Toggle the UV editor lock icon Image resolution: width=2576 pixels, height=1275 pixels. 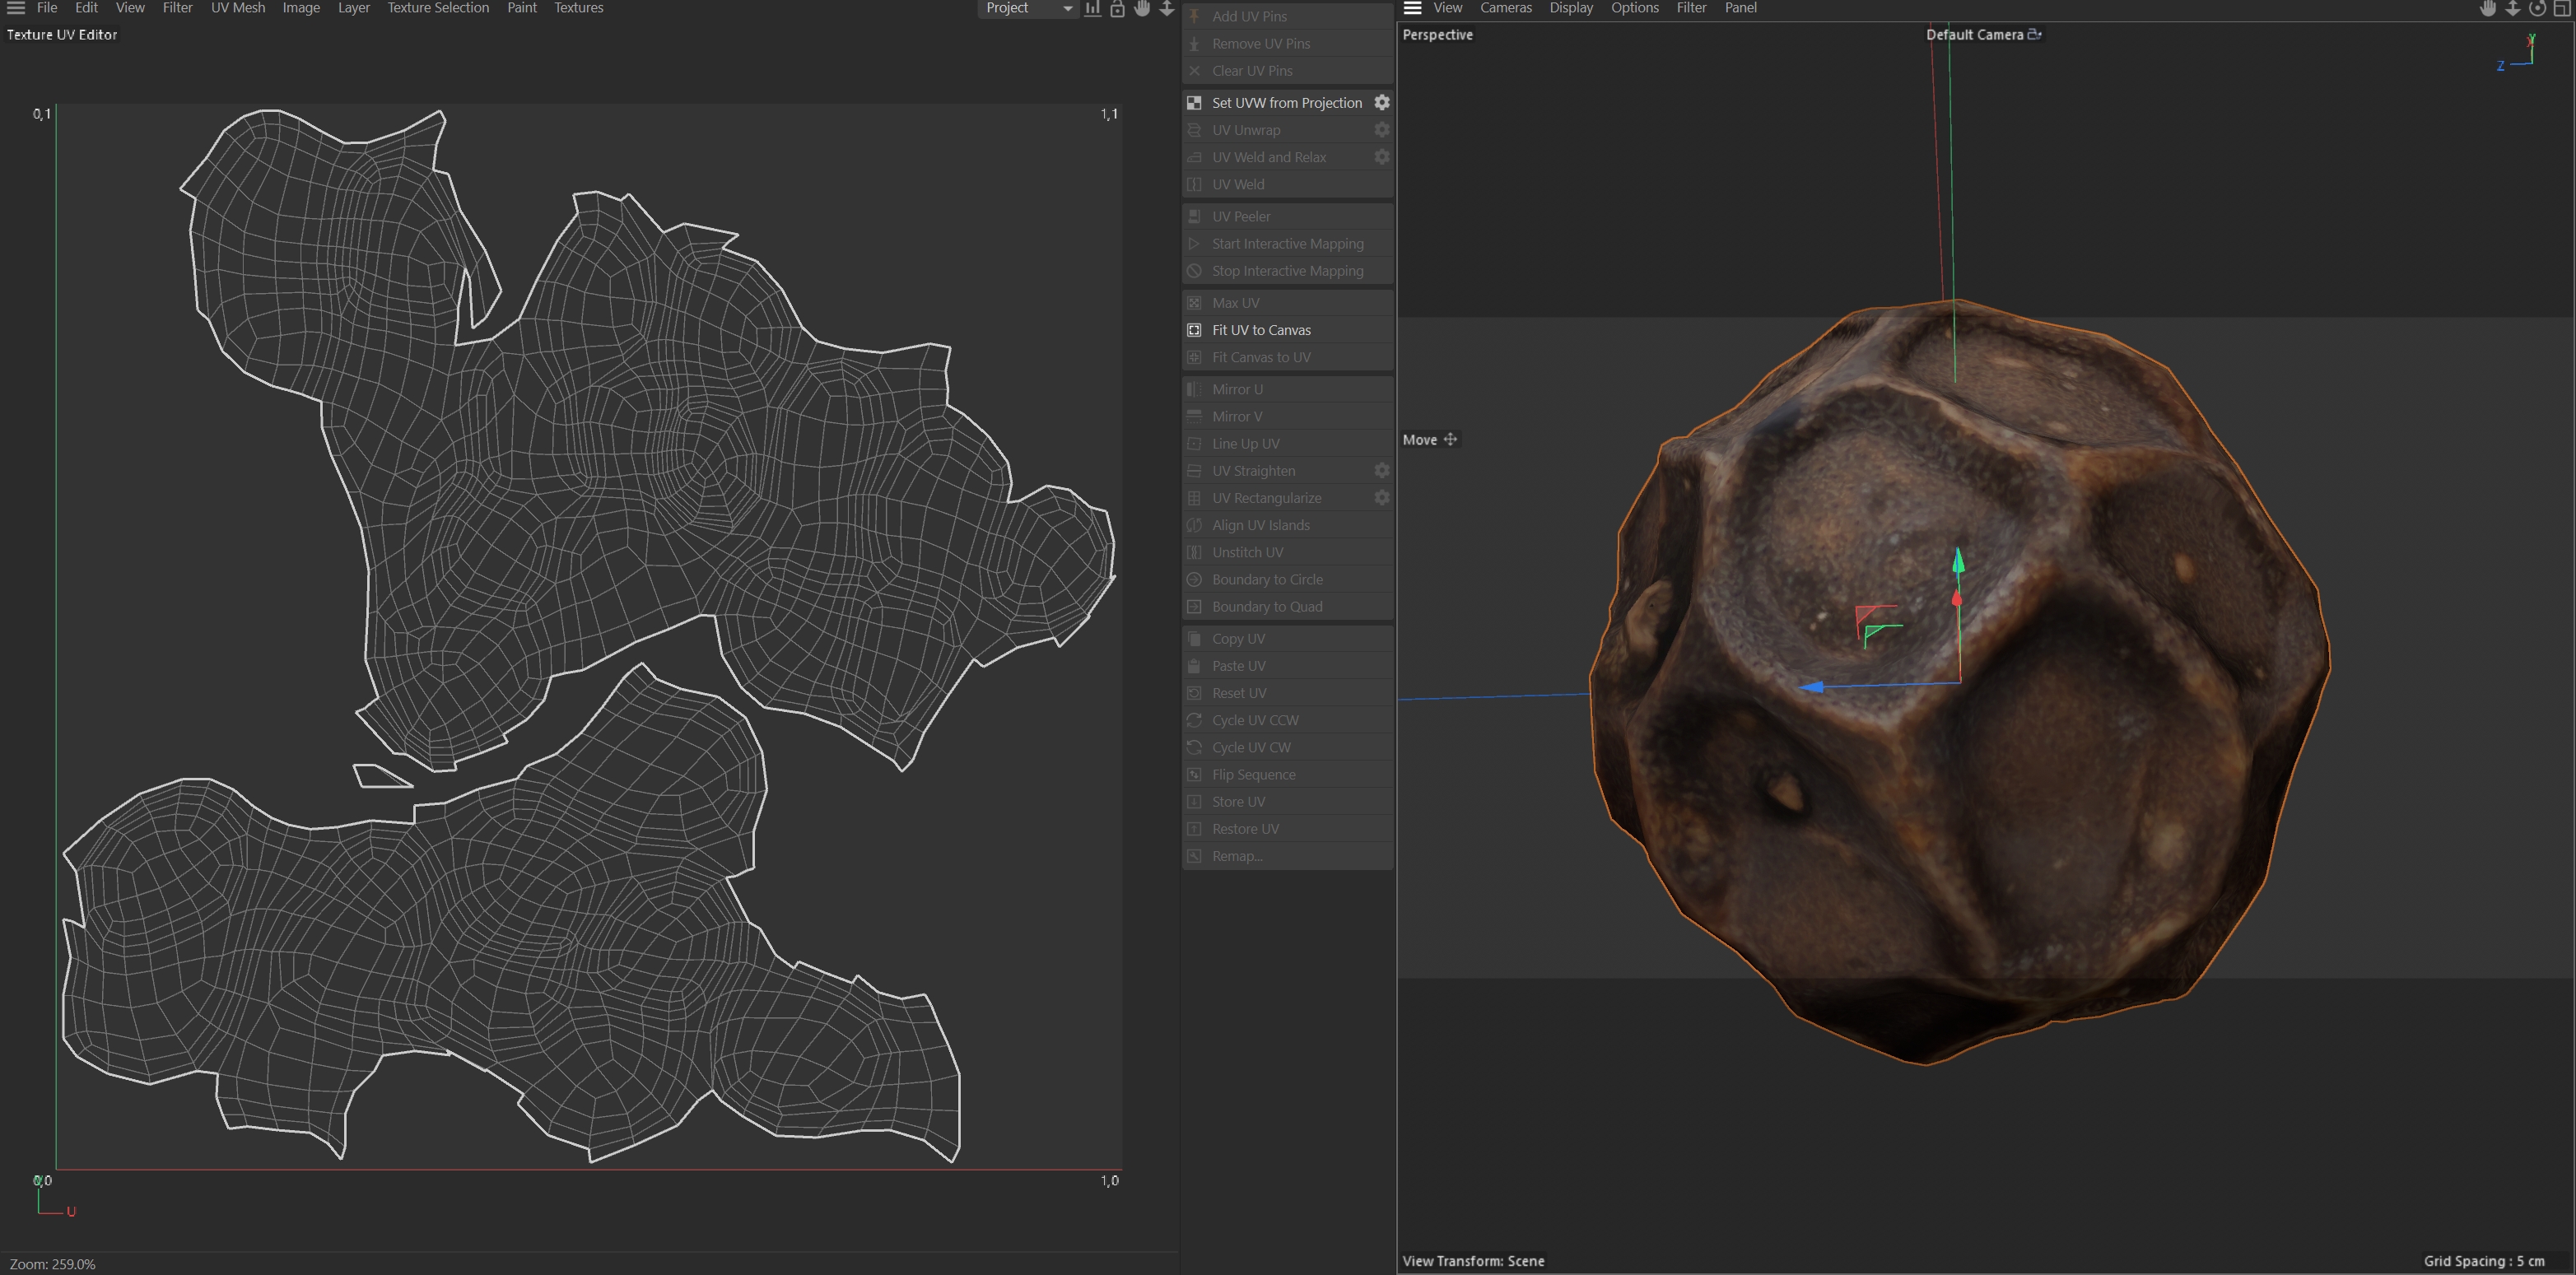[1117, 8]
